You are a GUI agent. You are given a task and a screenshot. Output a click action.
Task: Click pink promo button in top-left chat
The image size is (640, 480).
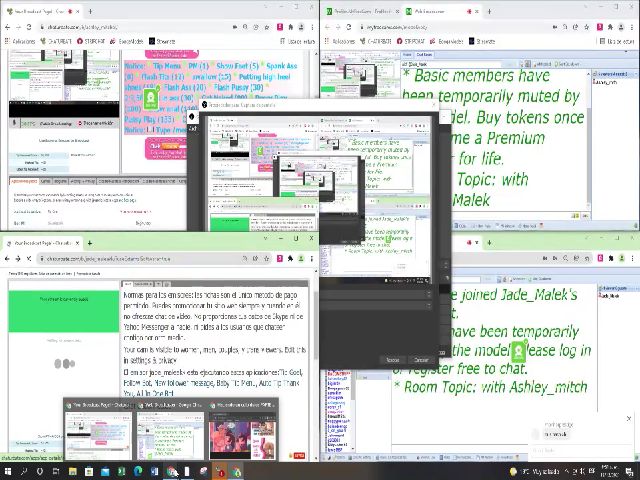pyautogui.click(x=166, y=149)
